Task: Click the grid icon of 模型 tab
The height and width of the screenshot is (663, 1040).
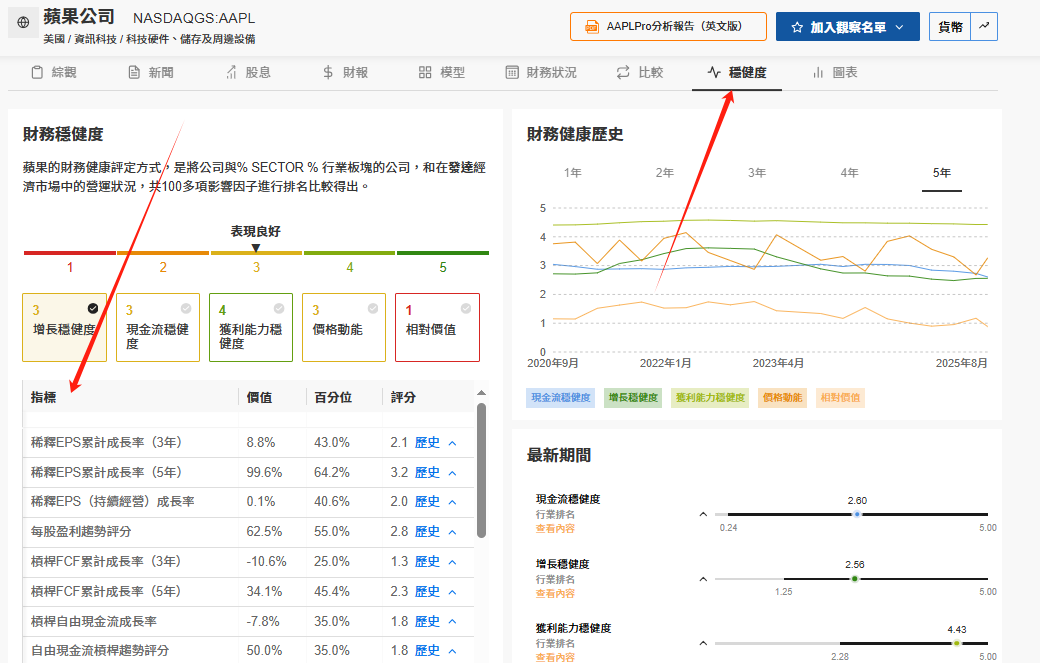Action: (x=425, y=72)
